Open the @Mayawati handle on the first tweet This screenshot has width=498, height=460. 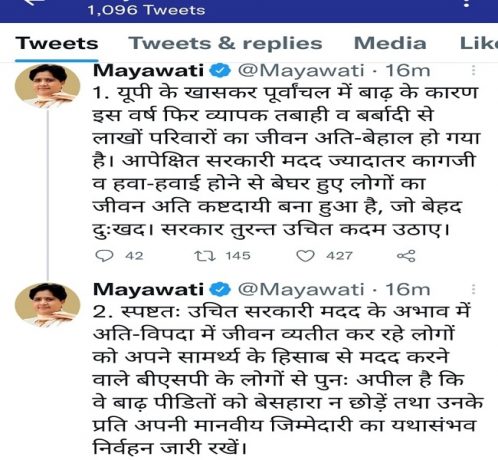(301, 71)
